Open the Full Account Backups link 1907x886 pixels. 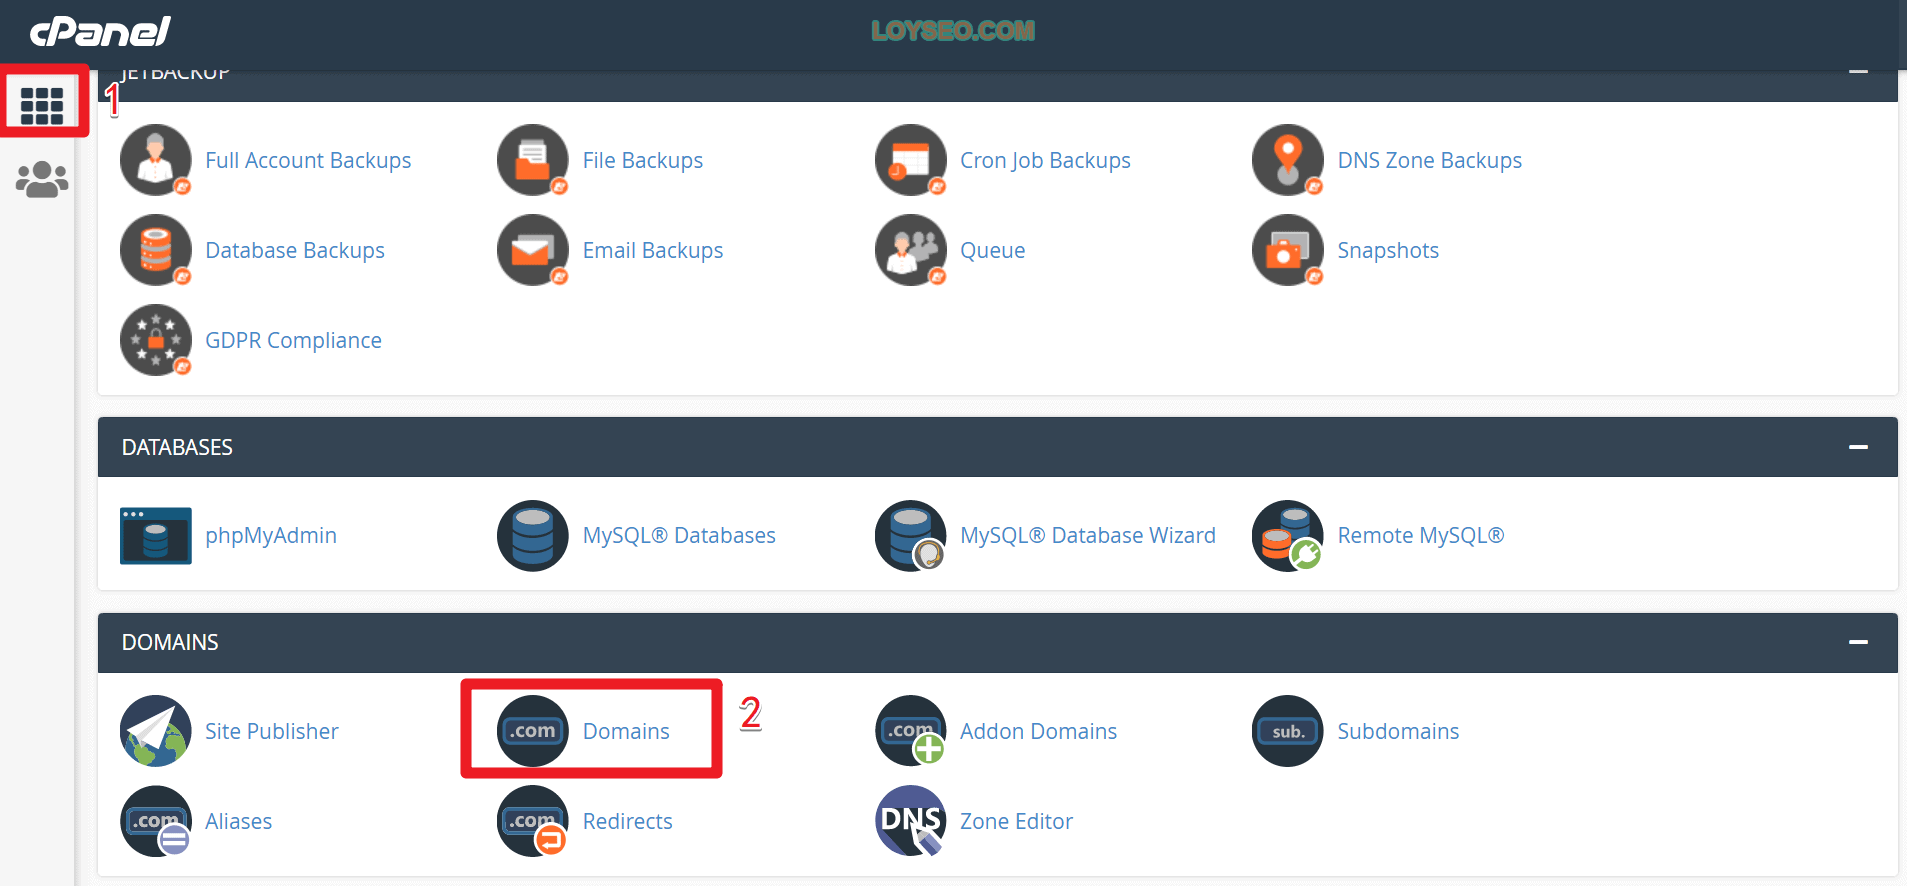(308, 160)
